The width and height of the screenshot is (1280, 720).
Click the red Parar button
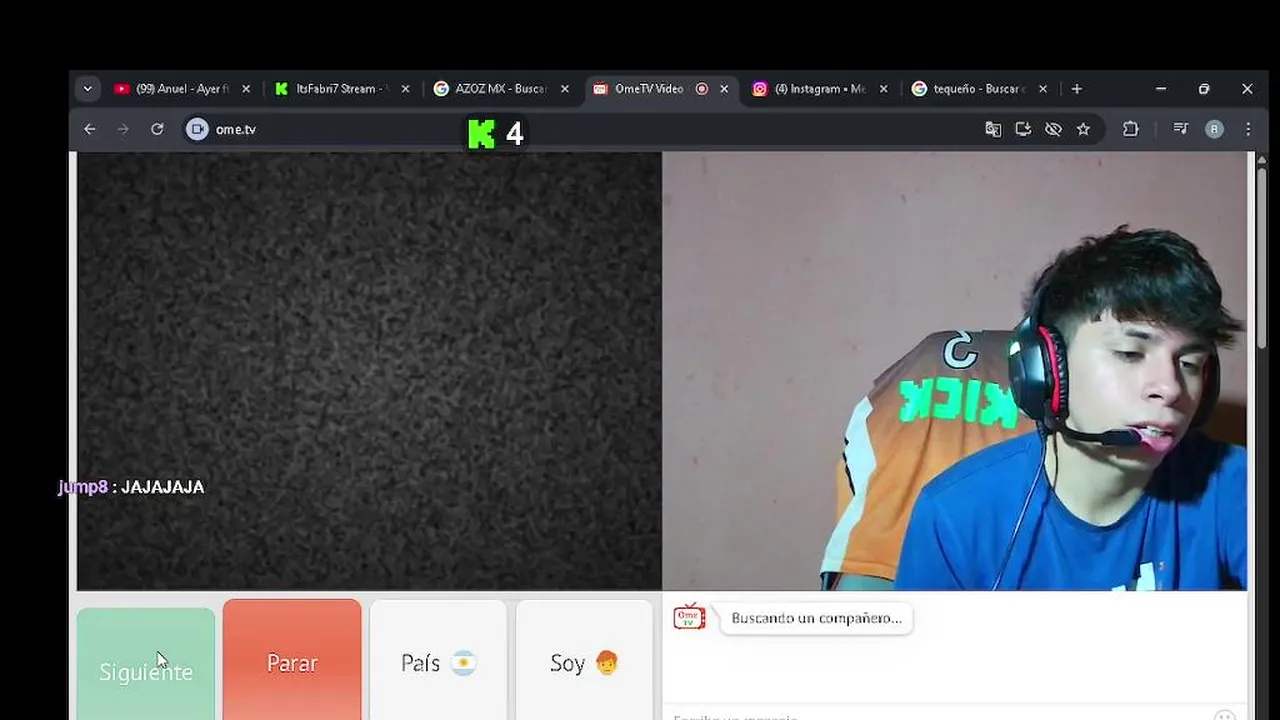292,660
